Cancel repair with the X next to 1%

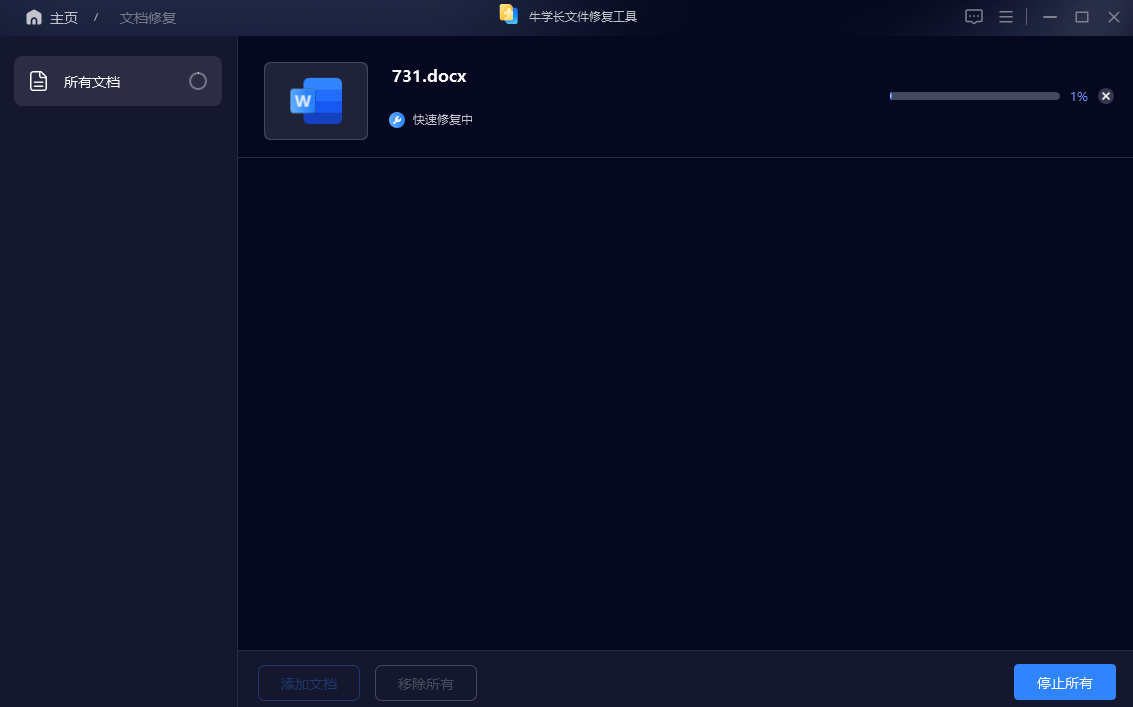(1106, 96)
